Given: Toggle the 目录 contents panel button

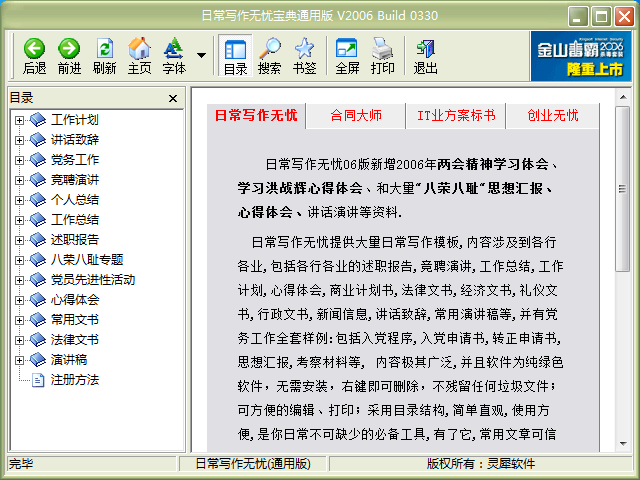Looking at the screenshot, I should (x=235, y=56).
